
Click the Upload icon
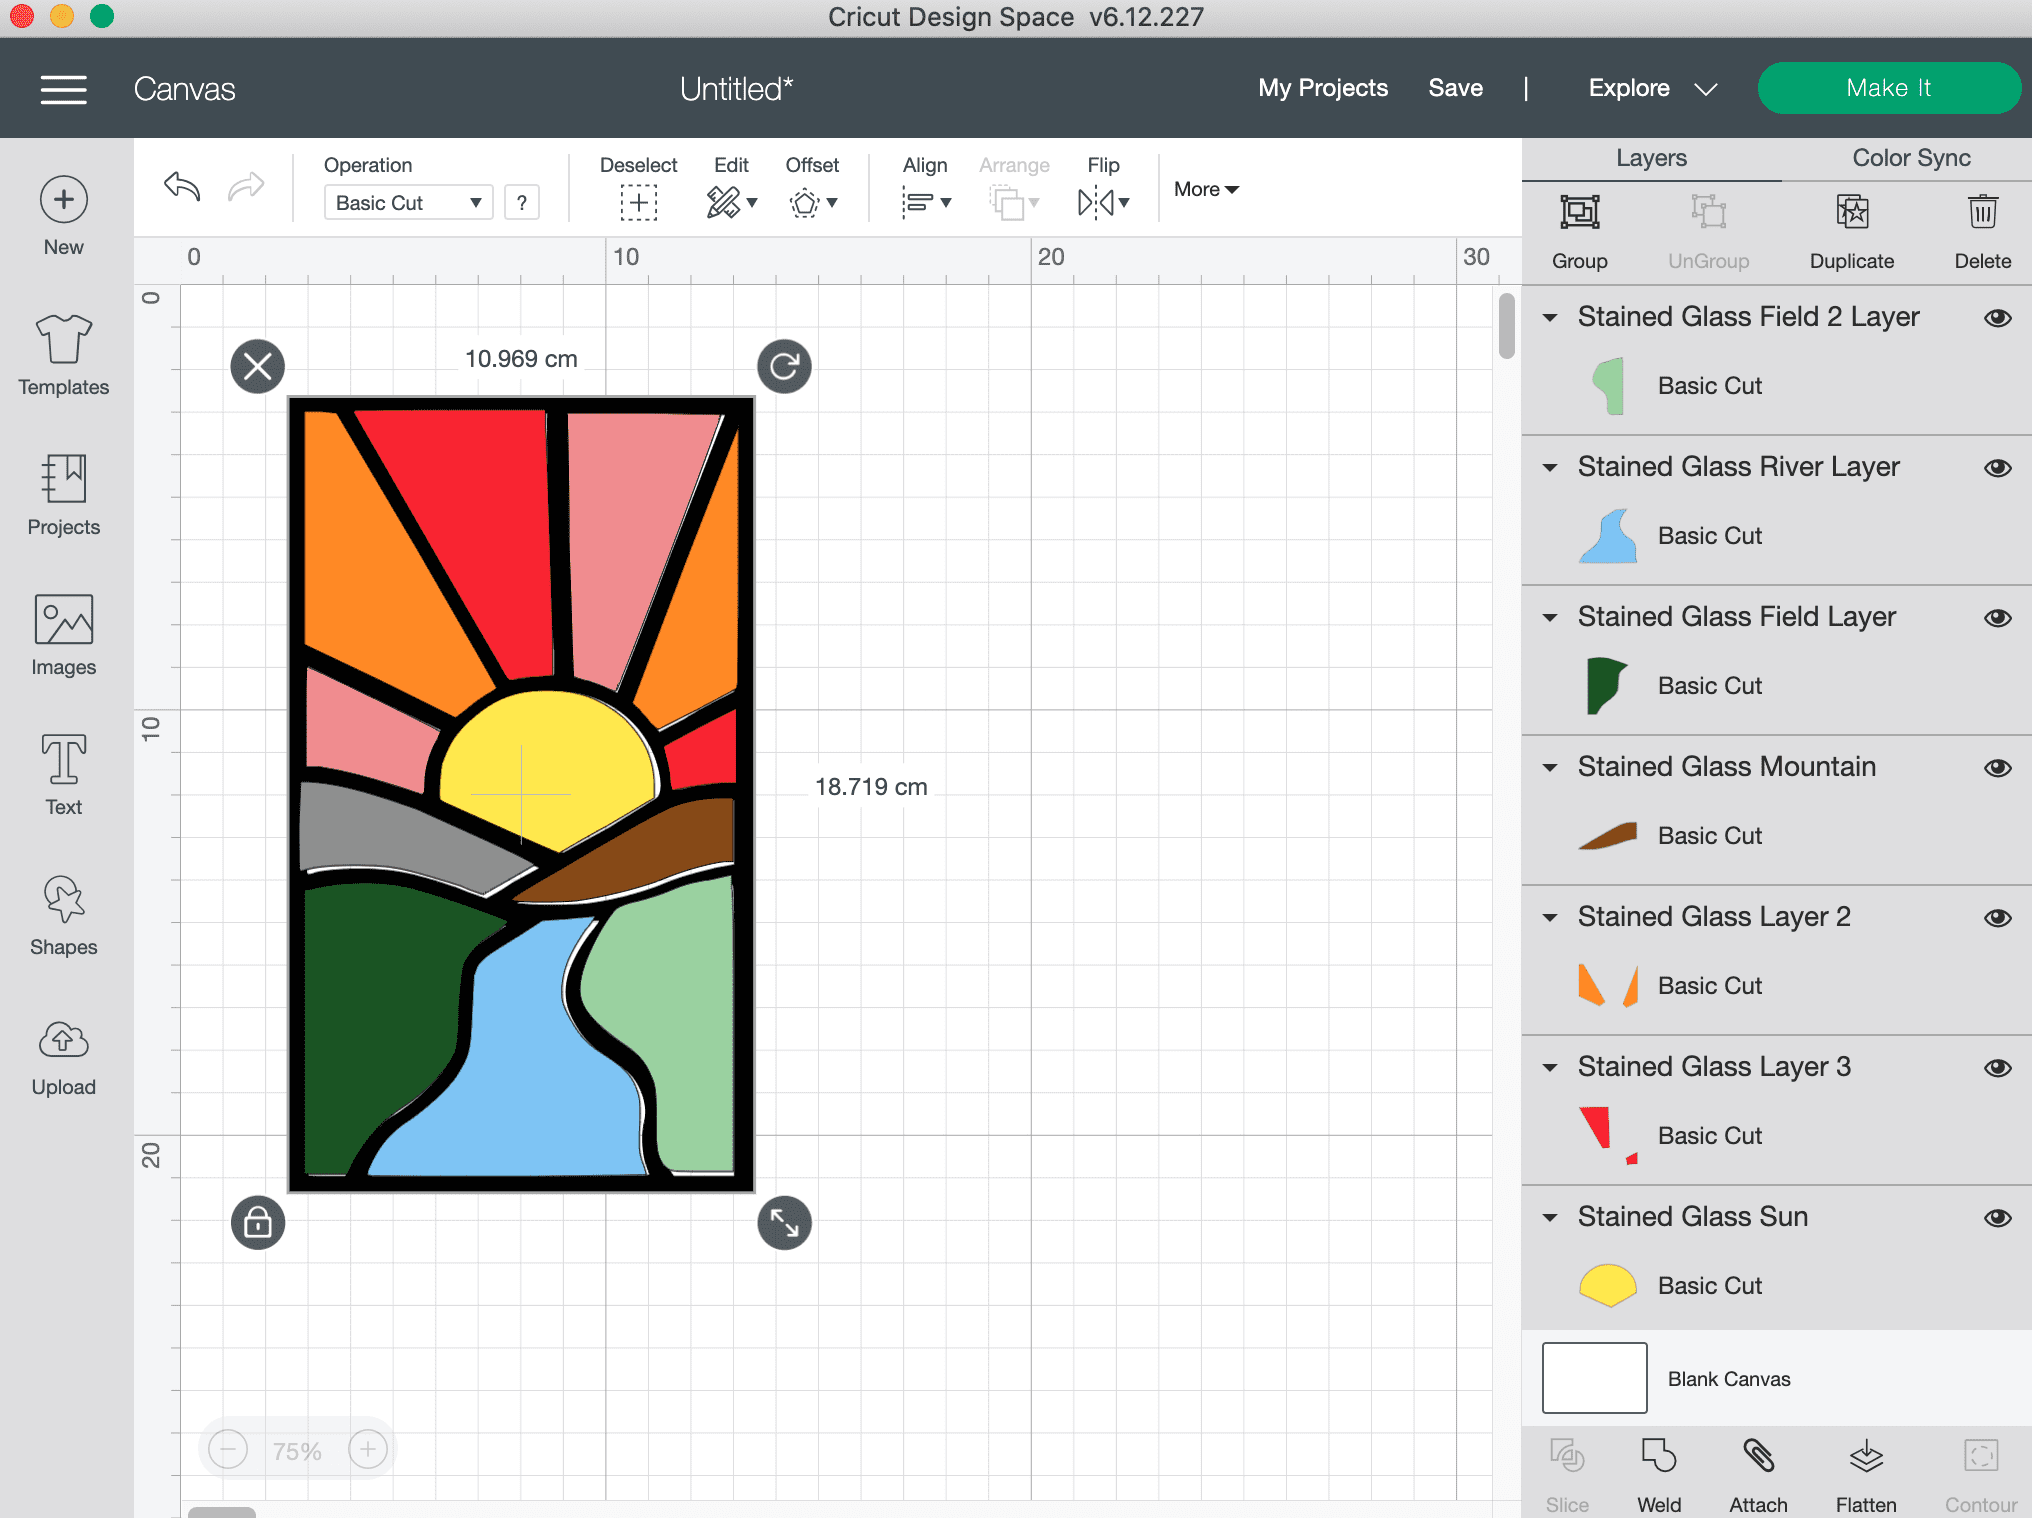tap(64, 1040)
